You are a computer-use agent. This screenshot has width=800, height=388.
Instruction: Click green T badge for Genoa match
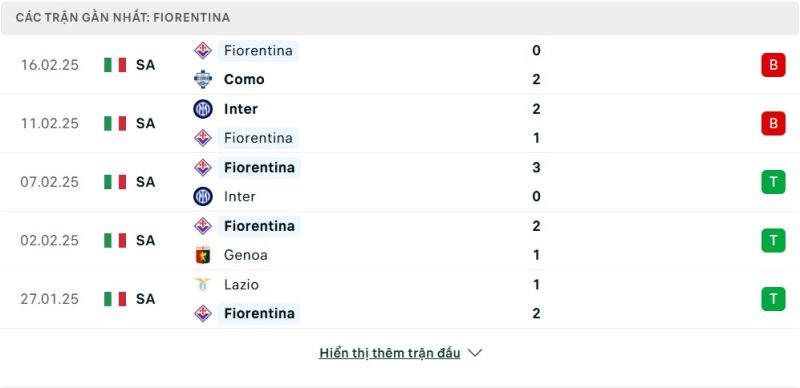point(773,240)
